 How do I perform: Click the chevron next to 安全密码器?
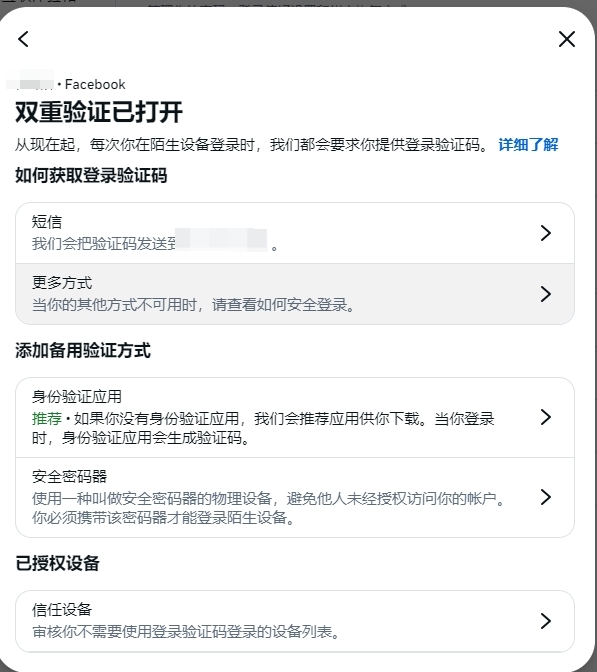coord(546,497)
